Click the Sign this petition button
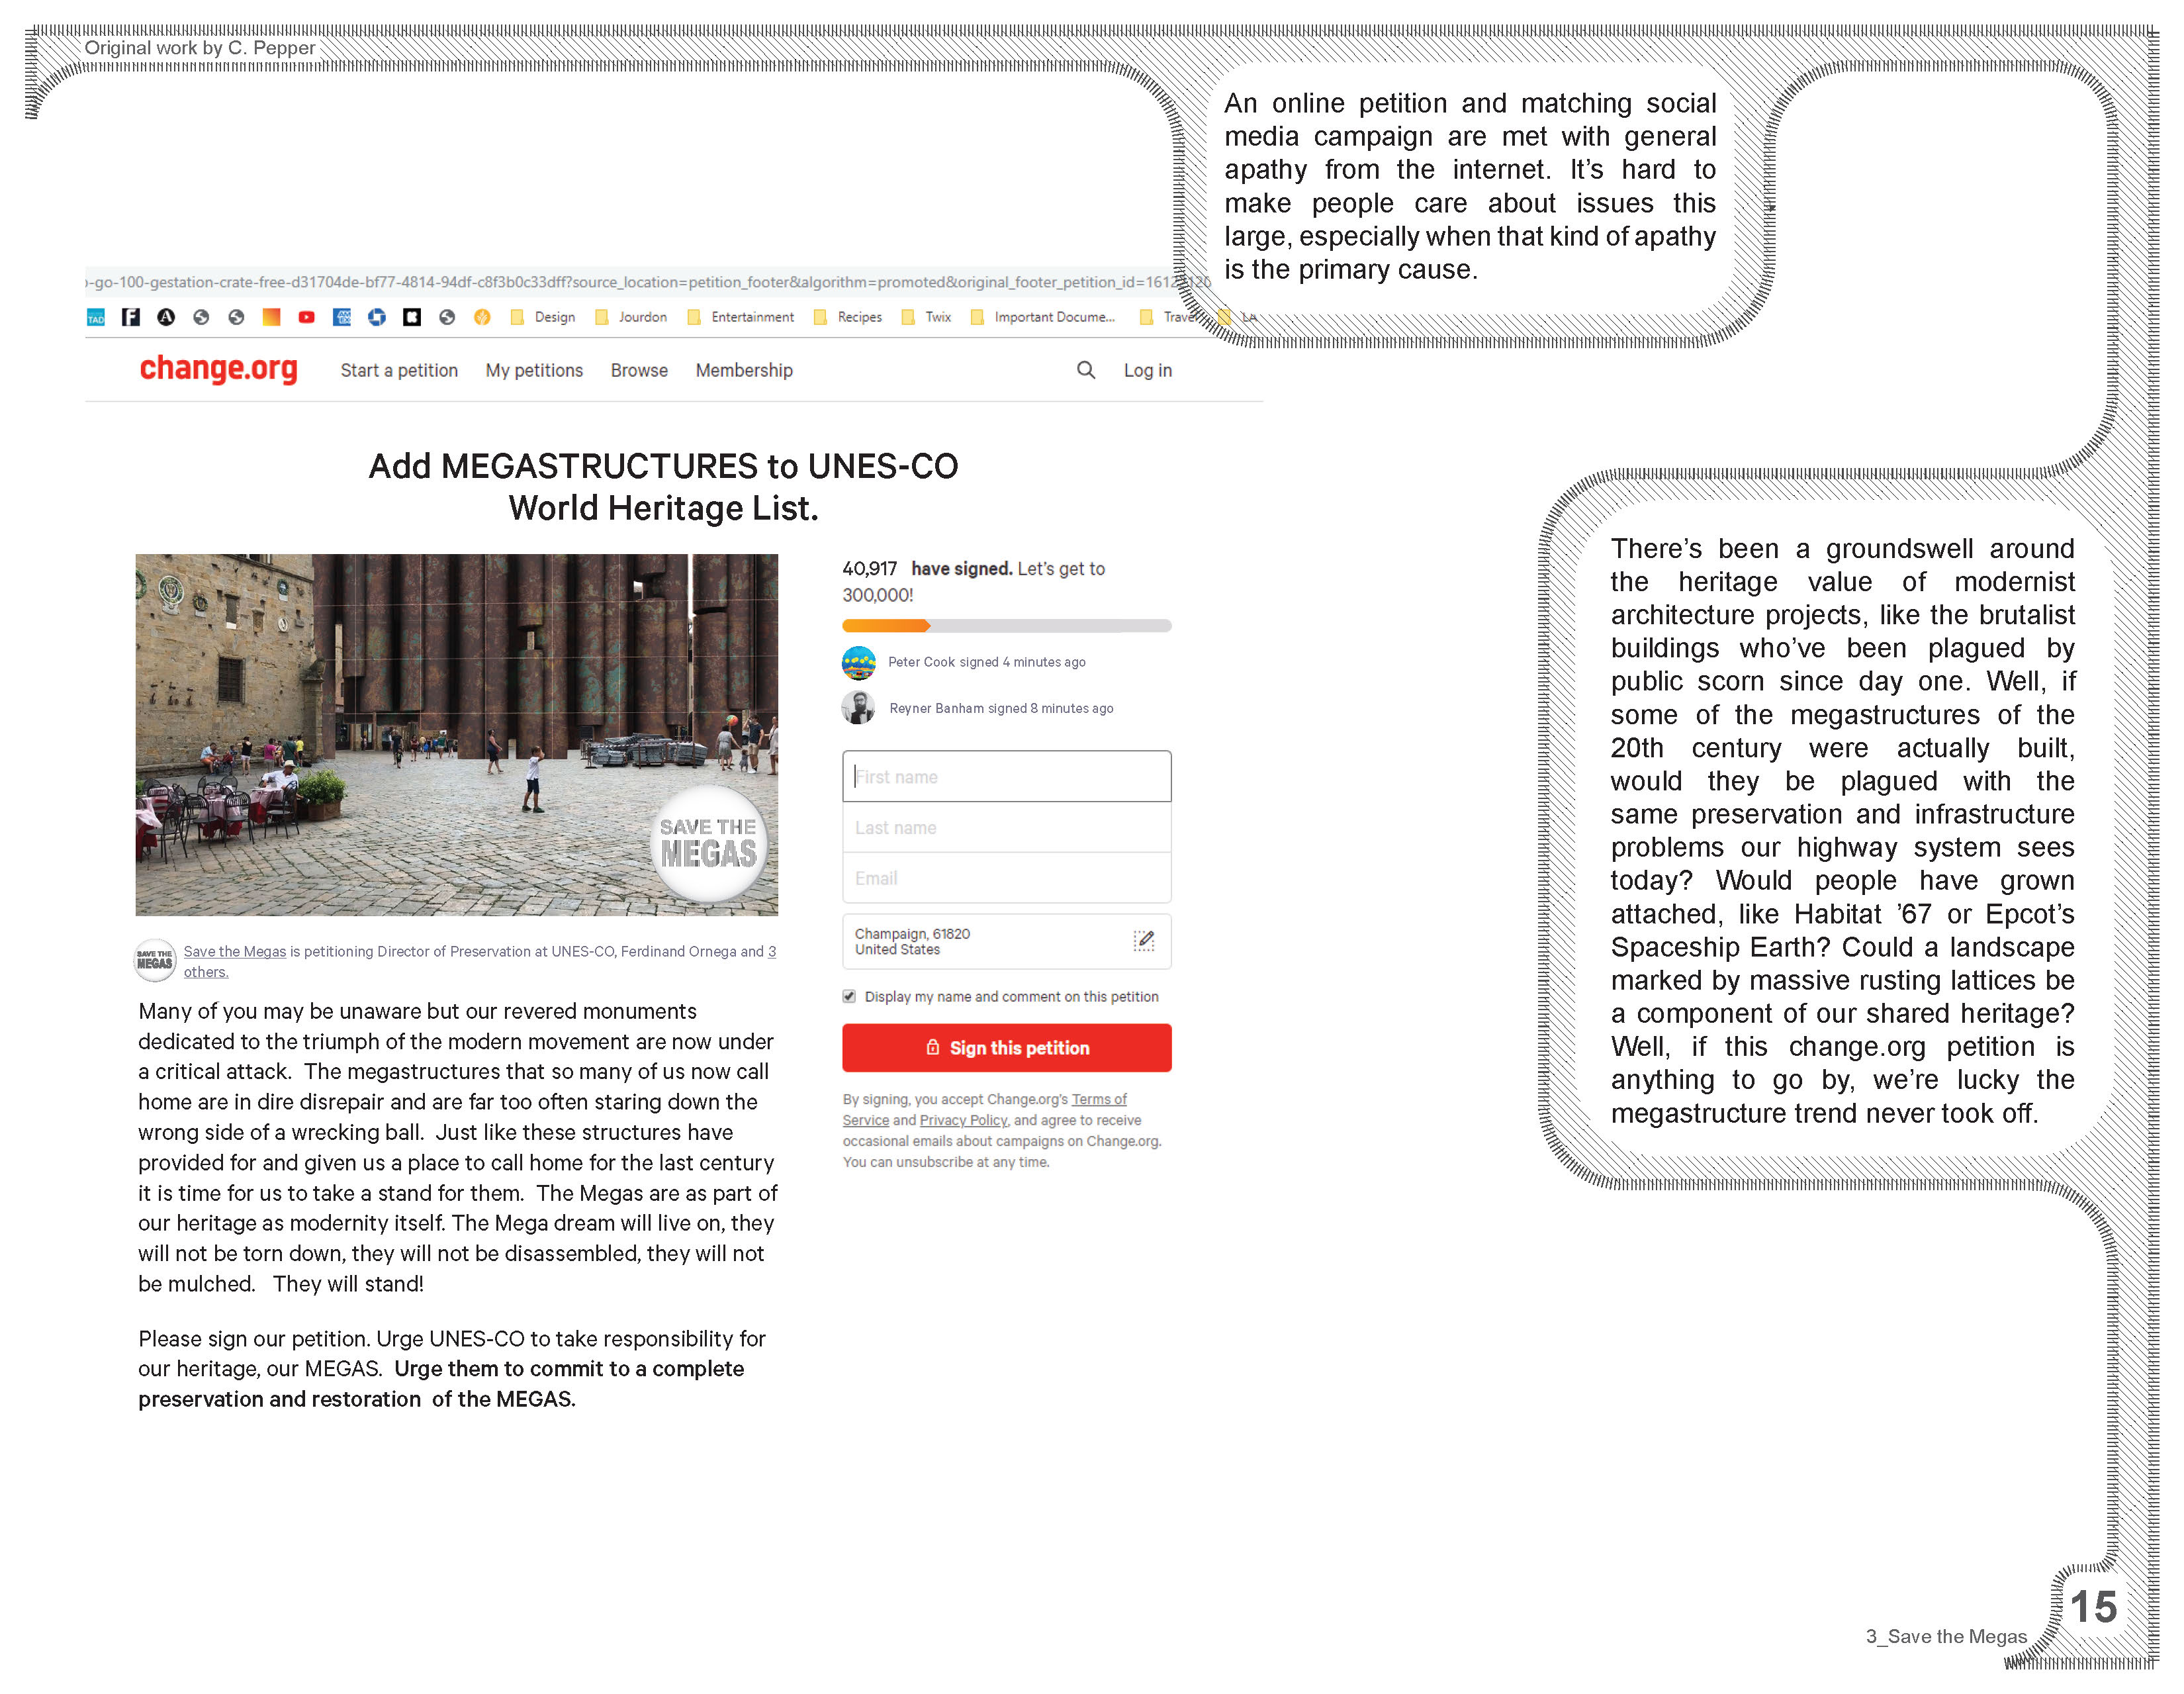This screenshot has width=2184, height=1694. [x=1006, y=1047]
